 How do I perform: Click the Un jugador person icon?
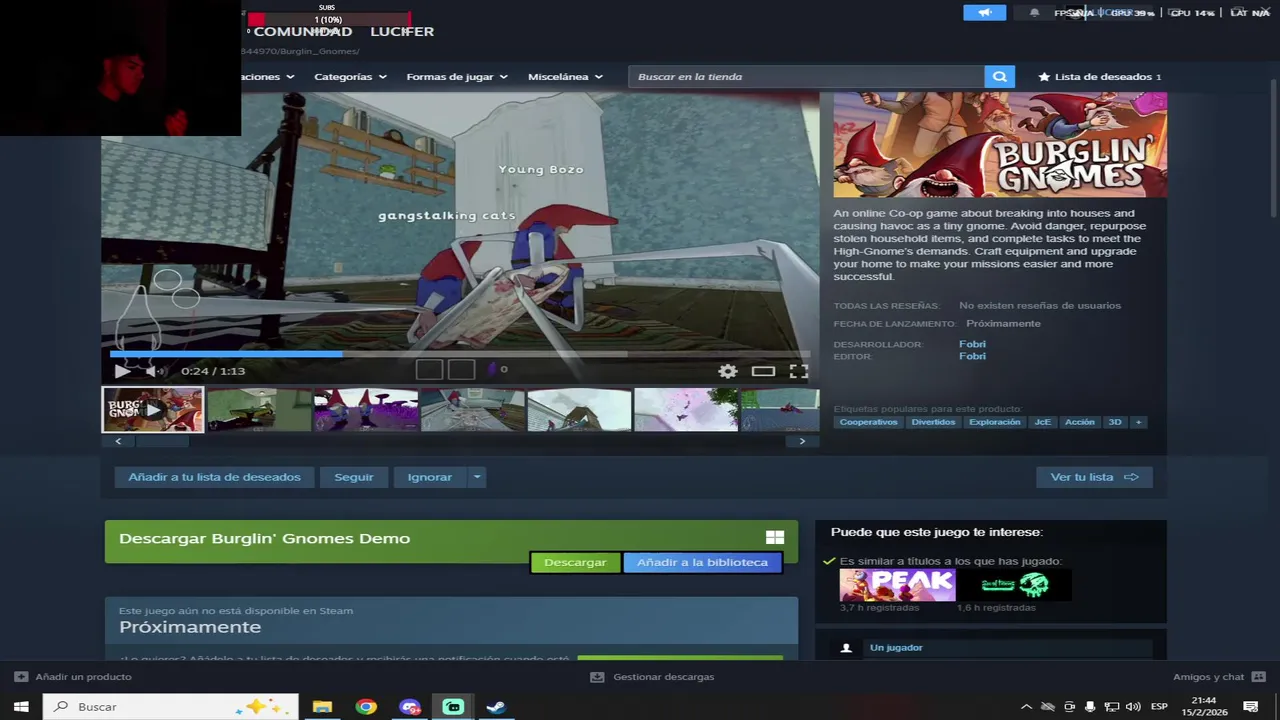846,648
